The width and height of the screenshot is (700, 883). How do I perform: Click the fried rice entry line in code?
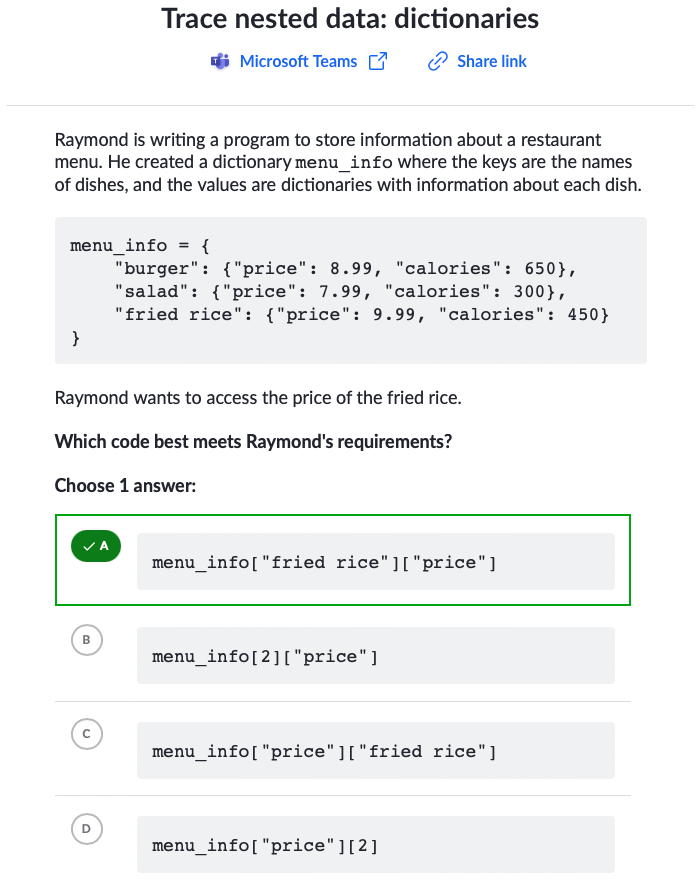click(x=362, y=314)
